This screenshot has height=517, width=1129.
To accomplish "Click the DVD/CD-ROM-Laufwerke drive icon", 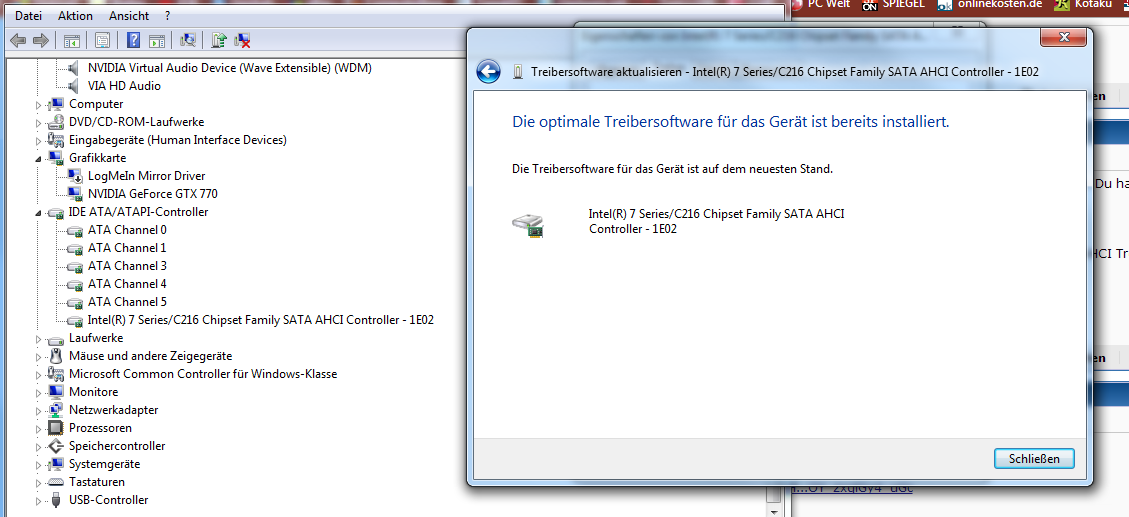I will [56, 122].
